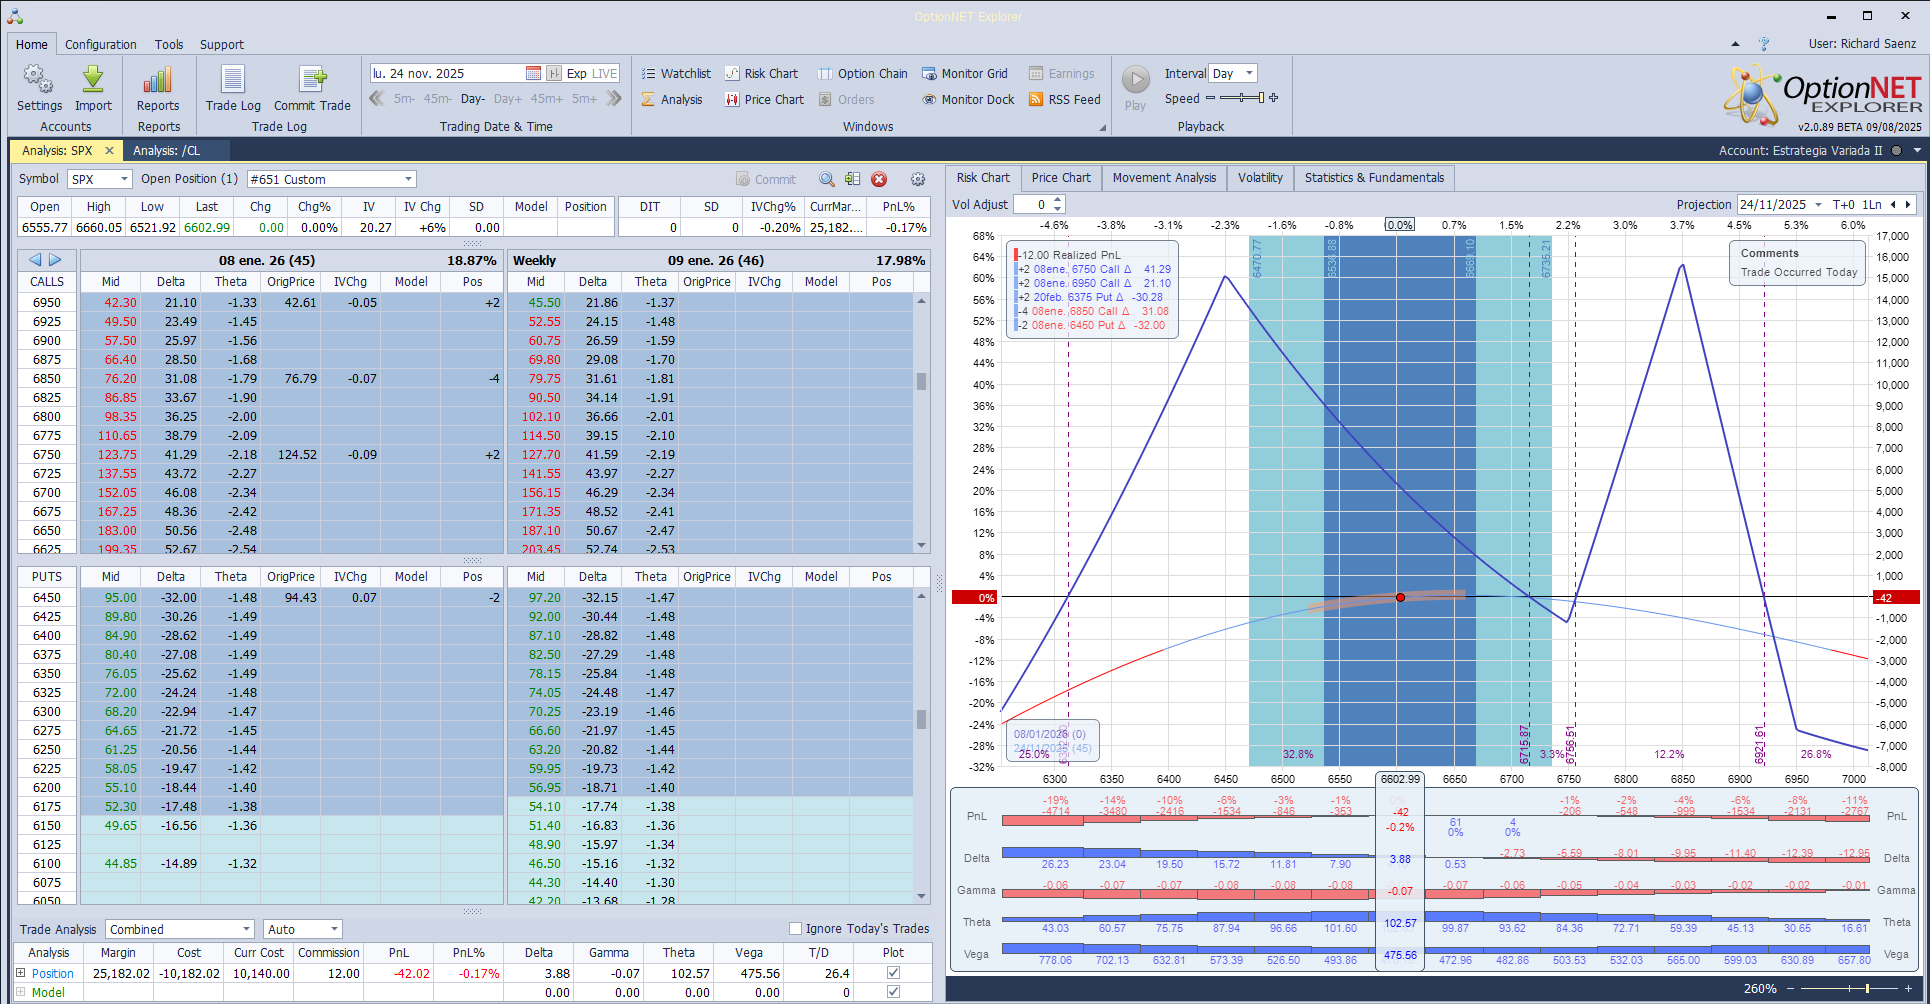Switch to the Movement Analysis tab

click(x=1164, y=178)
